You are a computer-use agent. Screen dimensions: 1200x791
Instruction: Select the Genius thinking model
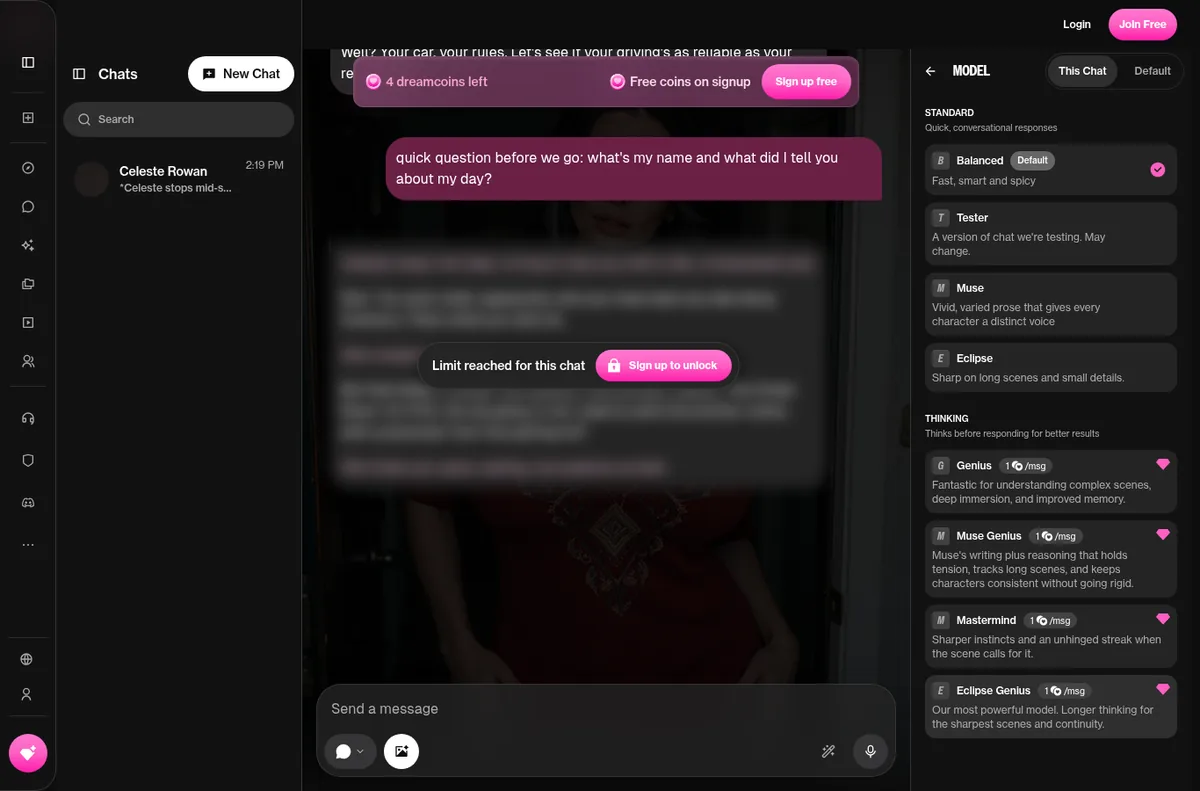click(x=1051, y=481)
